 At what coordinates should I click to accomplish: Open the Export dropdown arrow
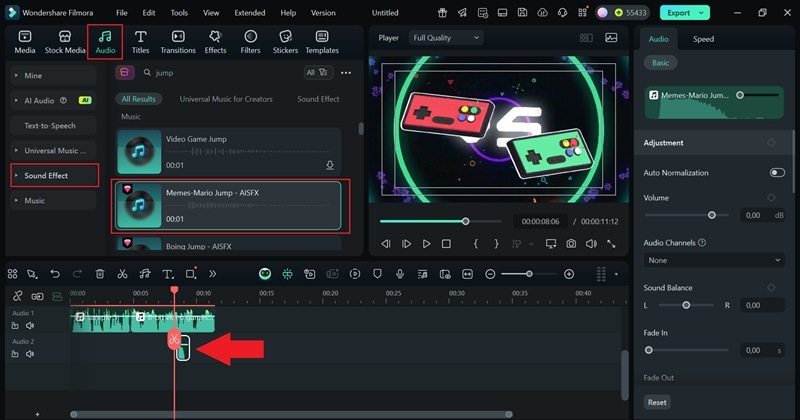(x=702, y=13)
